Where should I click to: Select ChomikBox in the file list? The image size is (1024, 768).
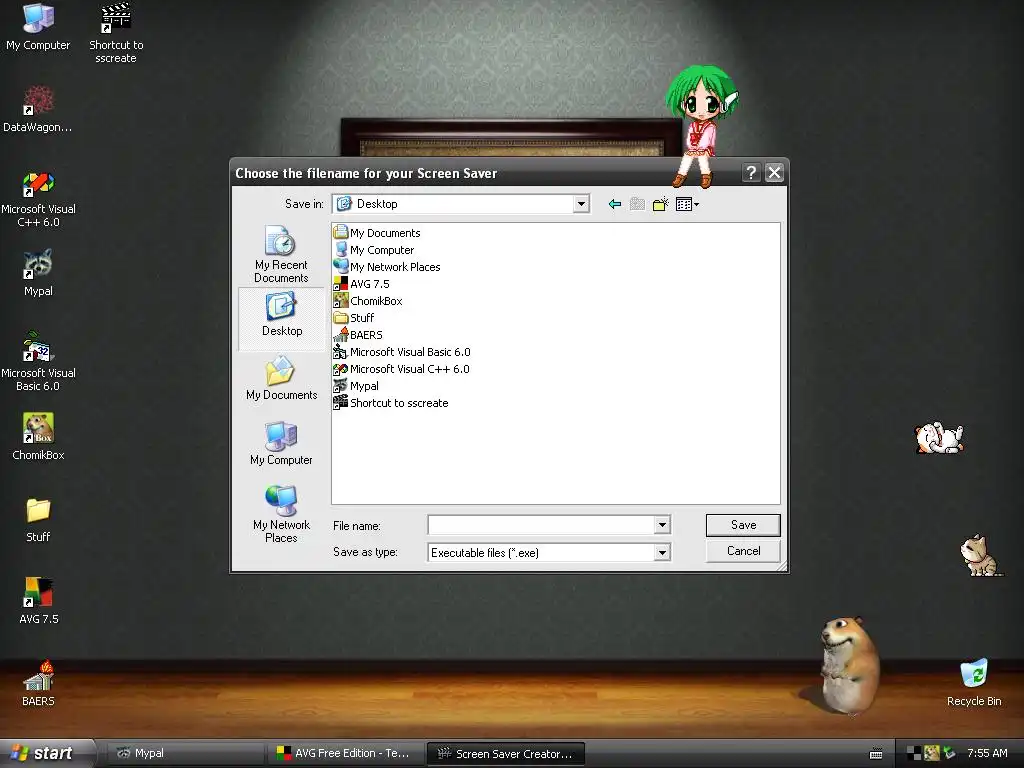click(x=368, y=300)
